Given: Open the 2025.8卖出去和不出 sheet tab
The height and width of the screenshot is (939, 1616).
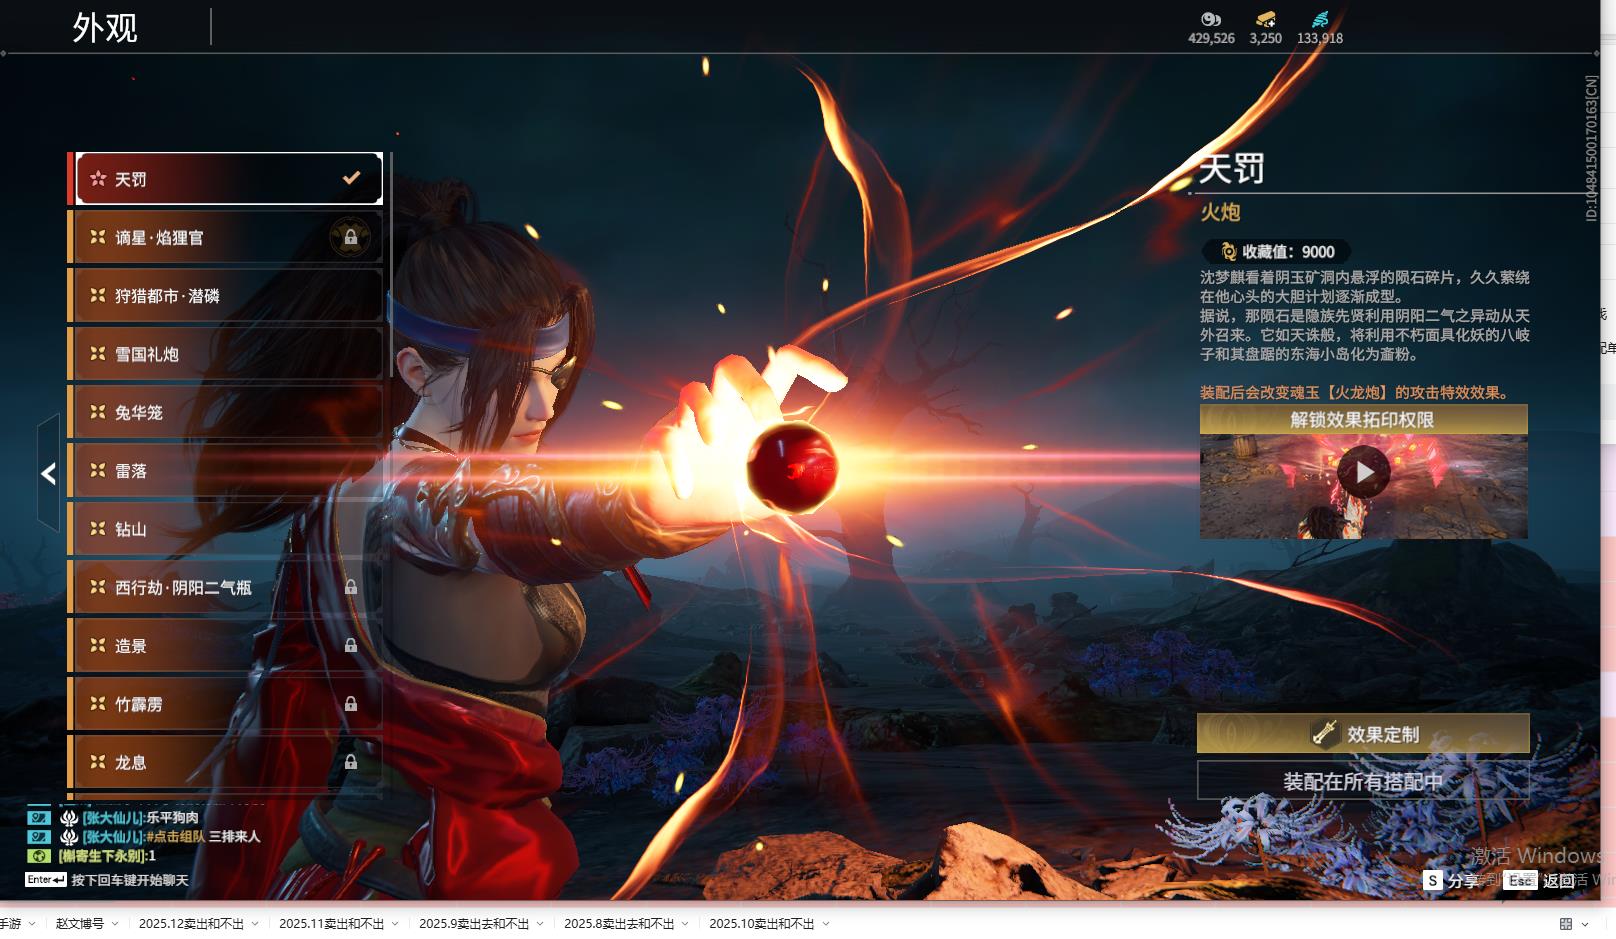Looking at the screenshot, I should pos(619,924).
